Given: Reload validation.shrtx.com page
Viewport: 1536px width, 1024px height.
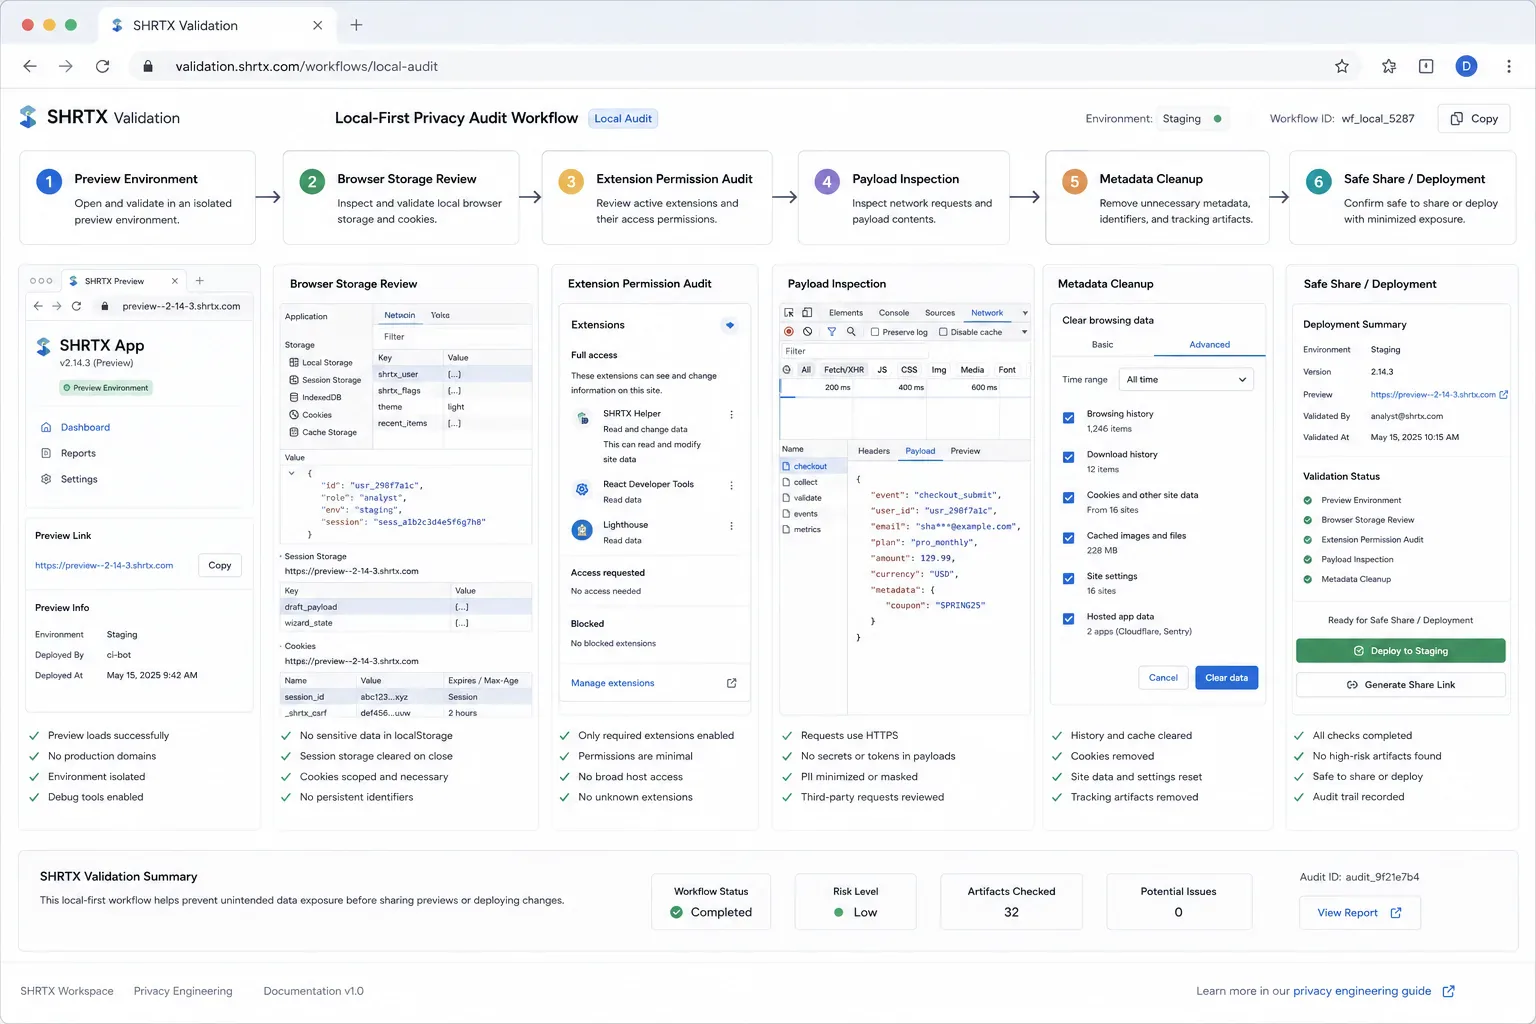Looking at the screenshot, I should pos(102,66).
